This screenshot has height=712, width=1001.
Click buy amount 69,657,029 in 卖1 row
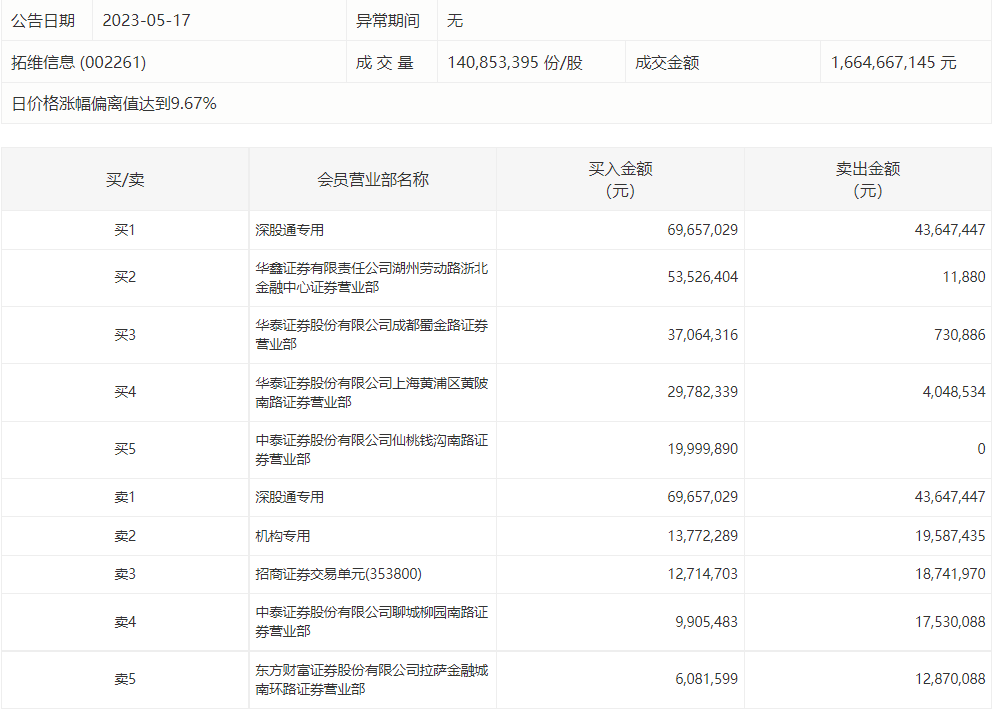click(x=702, y=497)
